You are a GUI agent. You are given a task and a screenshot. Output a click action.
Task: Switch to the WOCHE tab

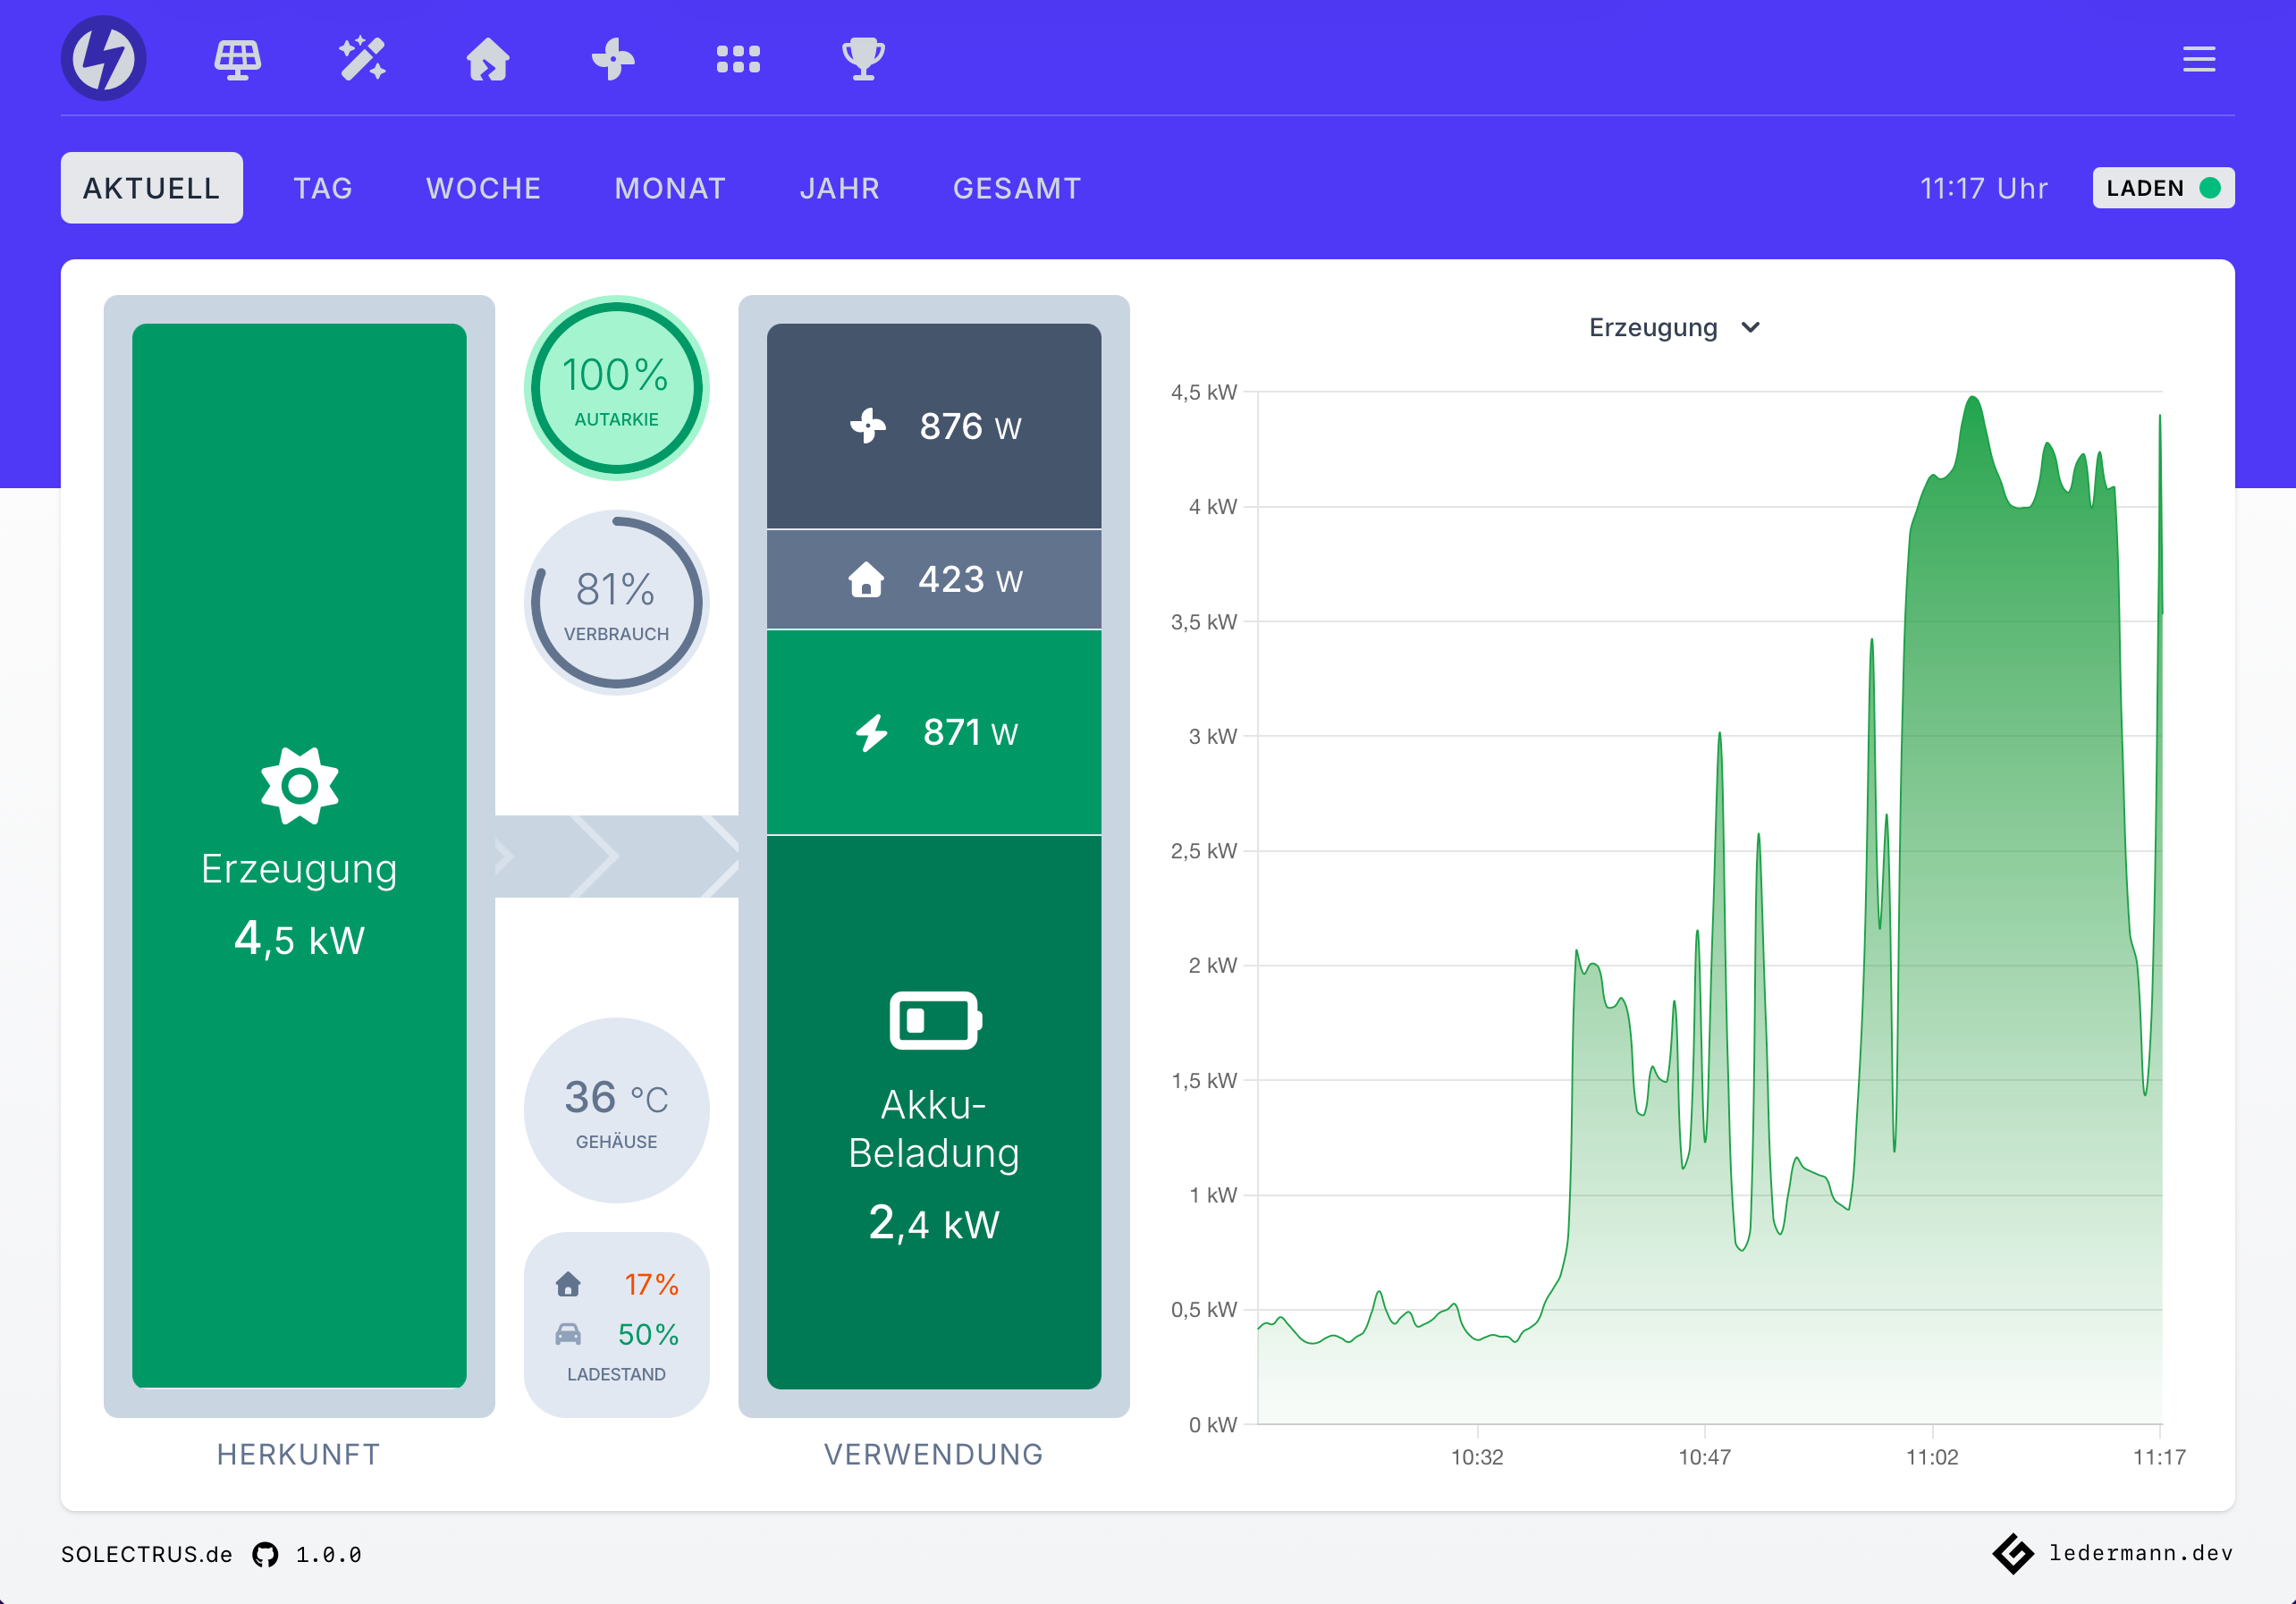pyautogui.click(x=483, y=187)
